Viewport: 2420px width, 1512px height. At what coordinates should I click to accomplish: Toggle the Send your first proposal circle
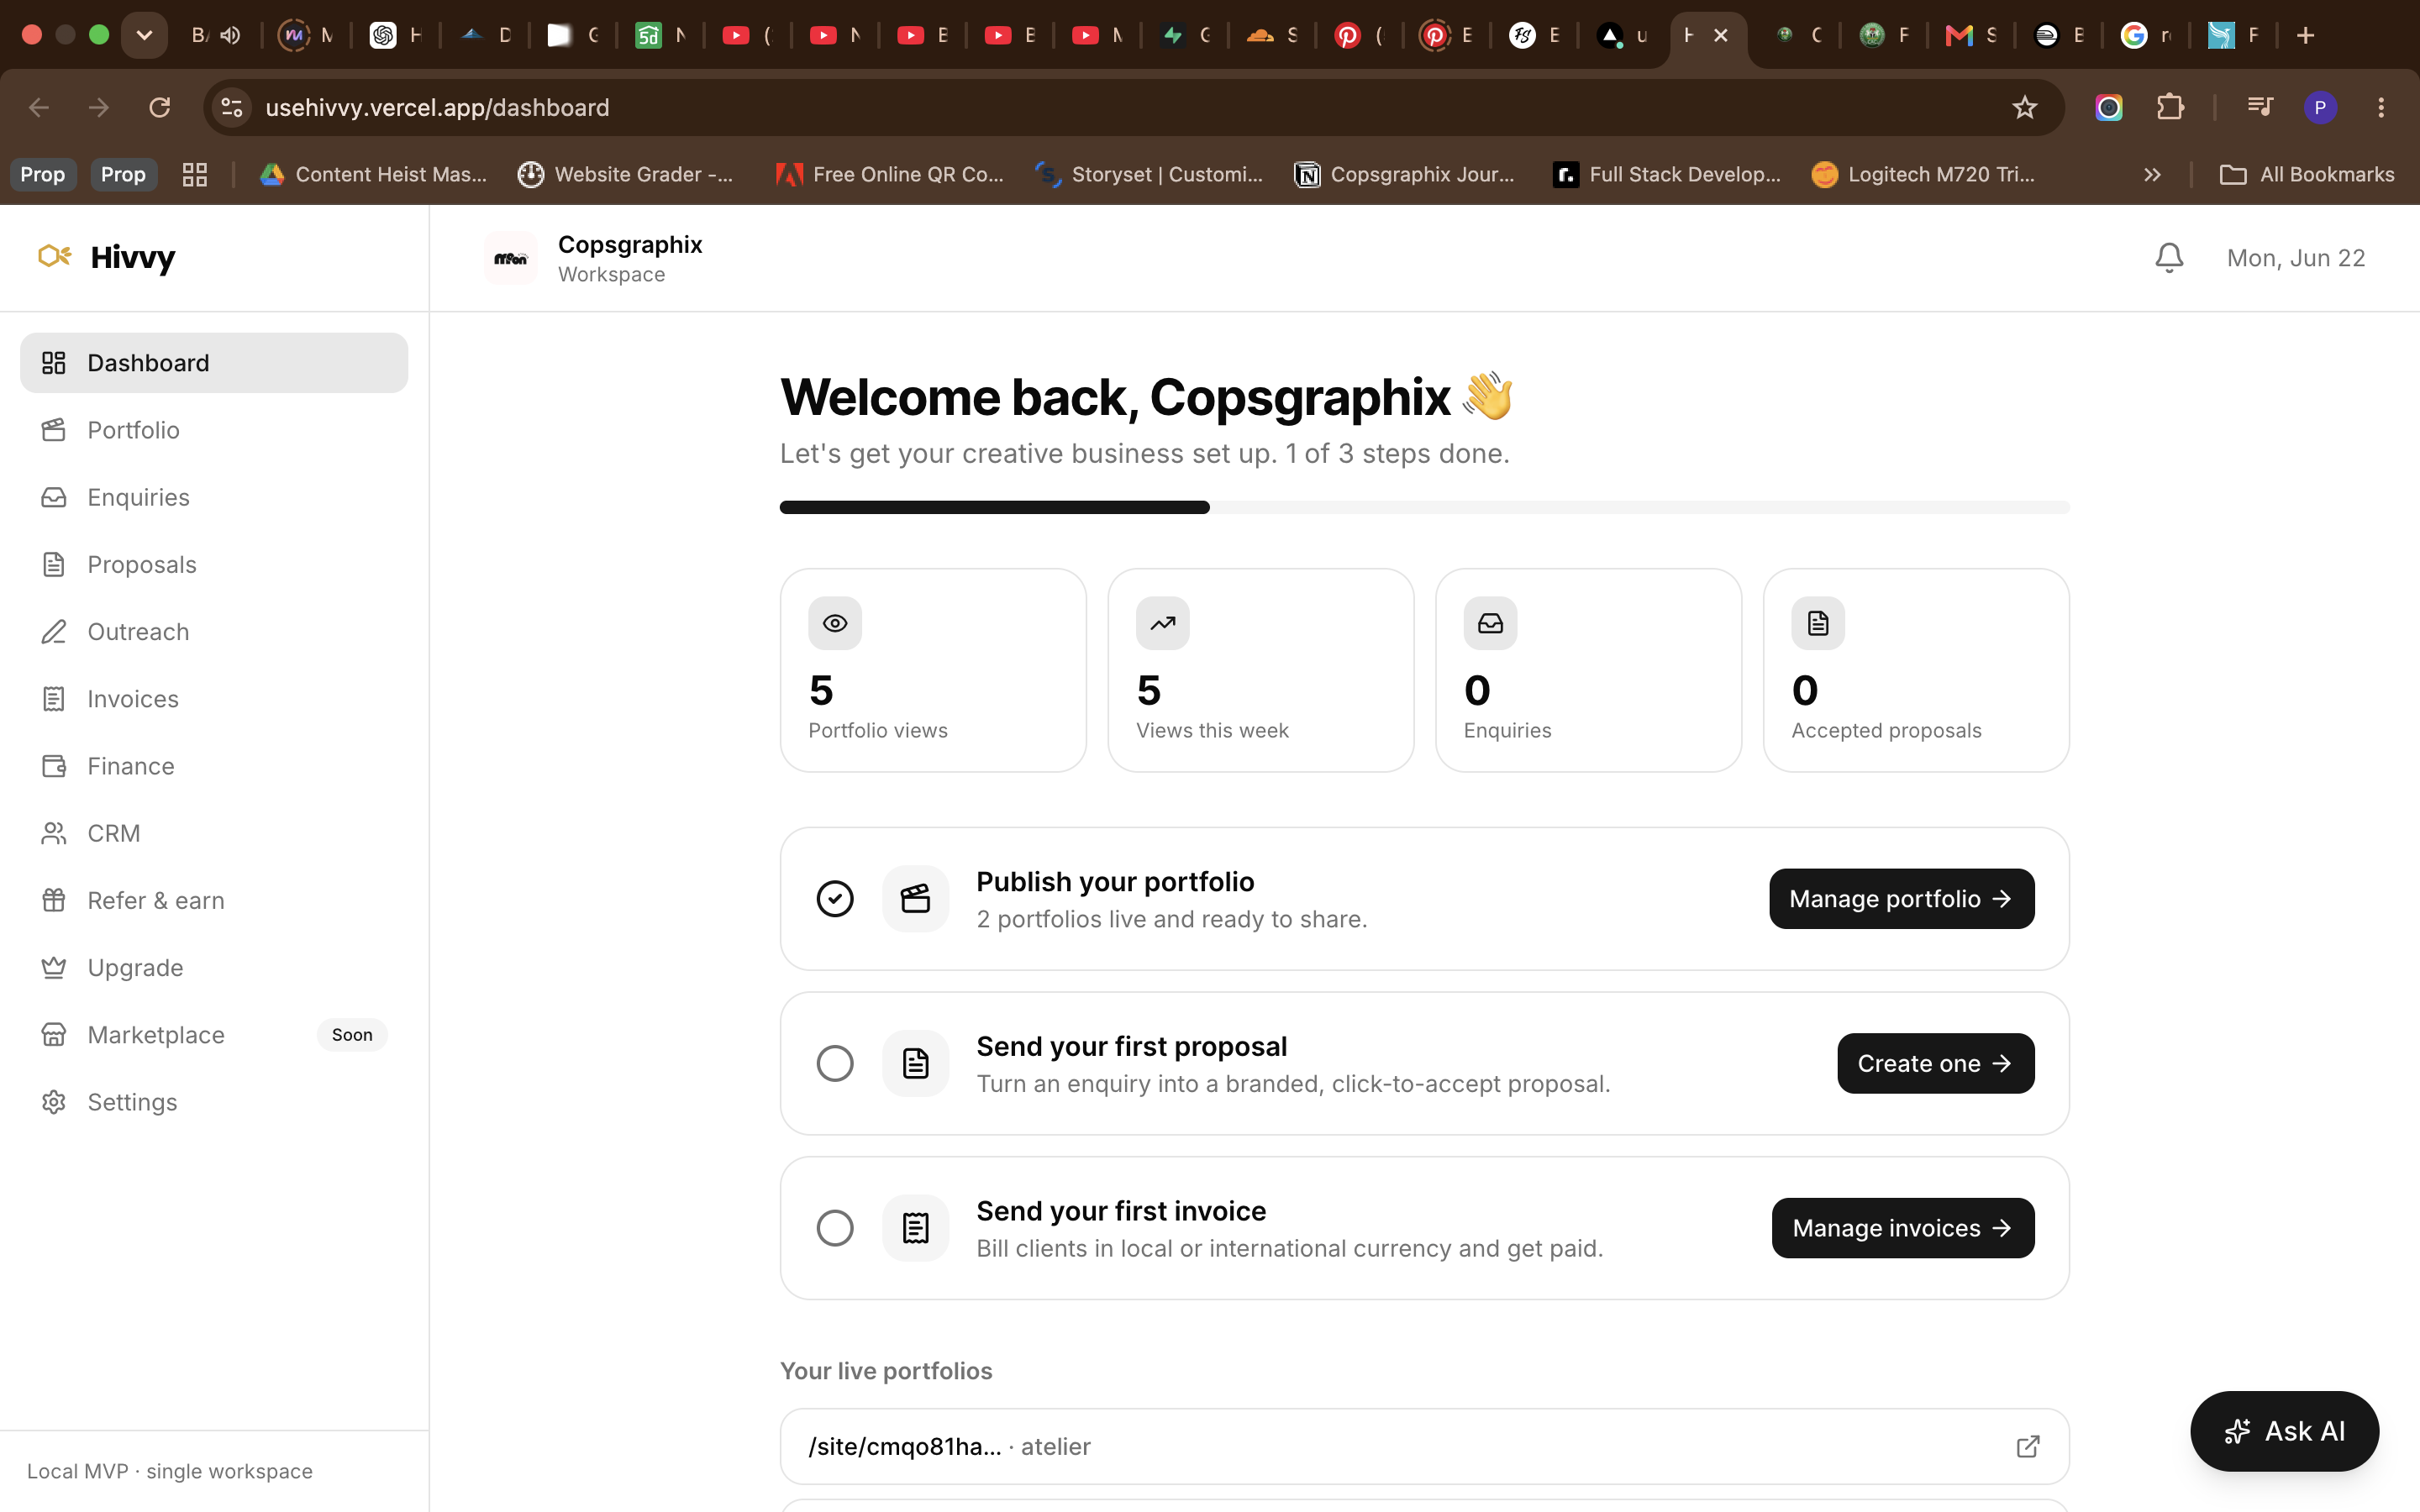pyautogui.click(x=835, y=1063)
